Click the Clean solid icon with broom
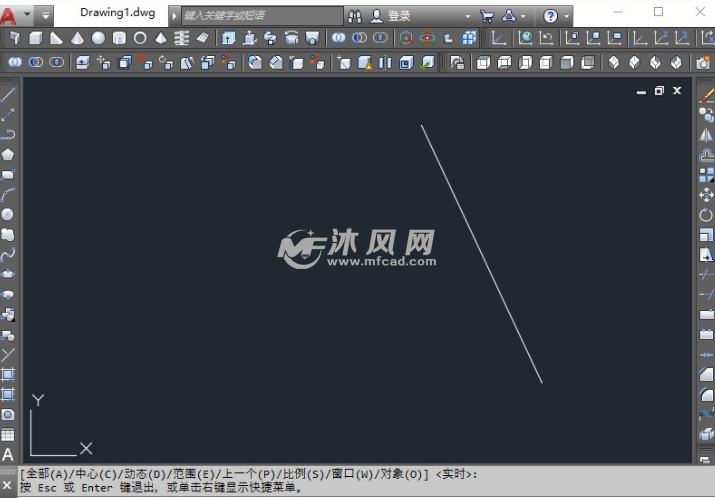Image resolution: width=715 pixels, height=498 pixels. point(365,62)
